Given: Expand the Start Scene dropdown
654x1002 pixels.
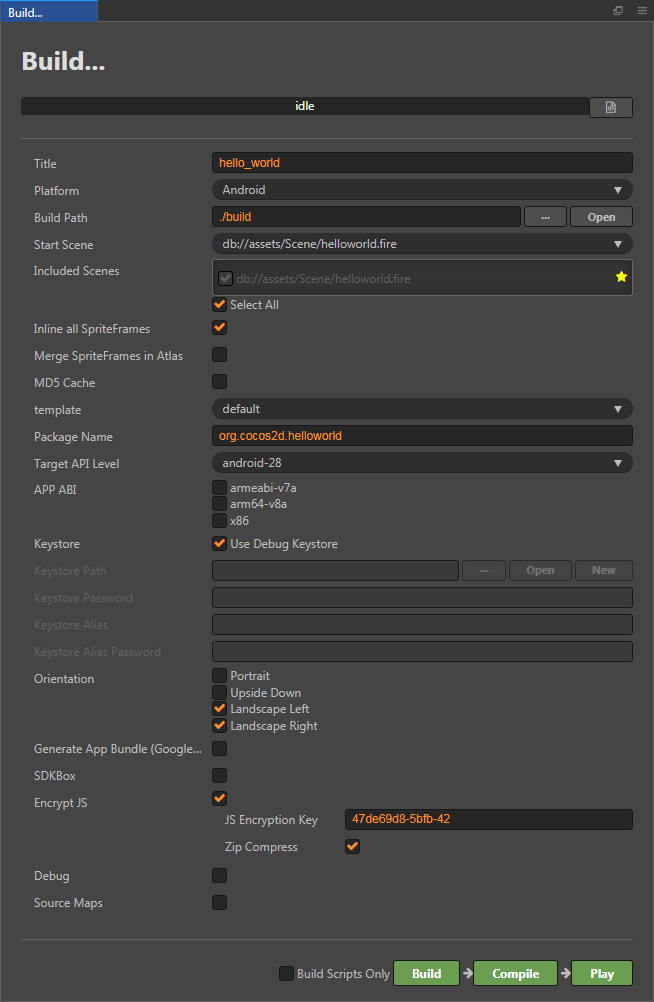Looking at the screenshot, I should pyautogui.click(x=422, y=244).
